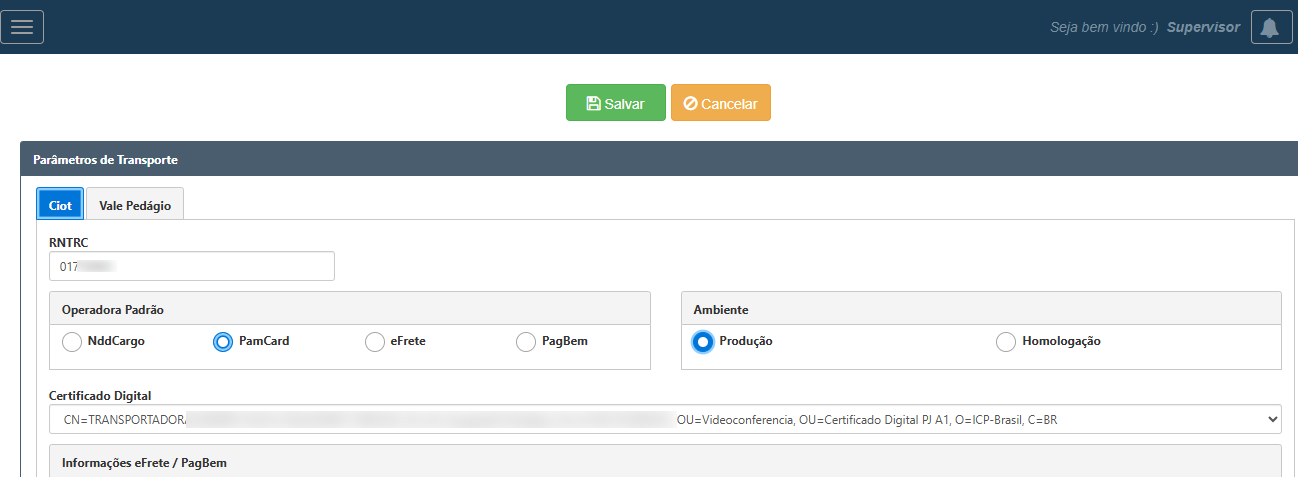Switch Ambiente to Homologação
Screen dimensions: 1298x477
point(1006,342)
